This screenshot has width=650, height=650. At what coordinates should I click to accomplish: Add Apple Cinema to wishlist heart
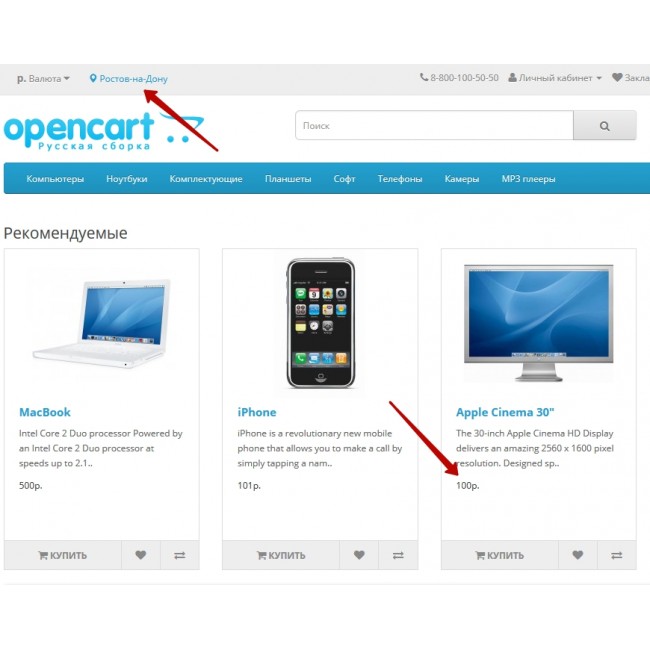tap(577, 555)
